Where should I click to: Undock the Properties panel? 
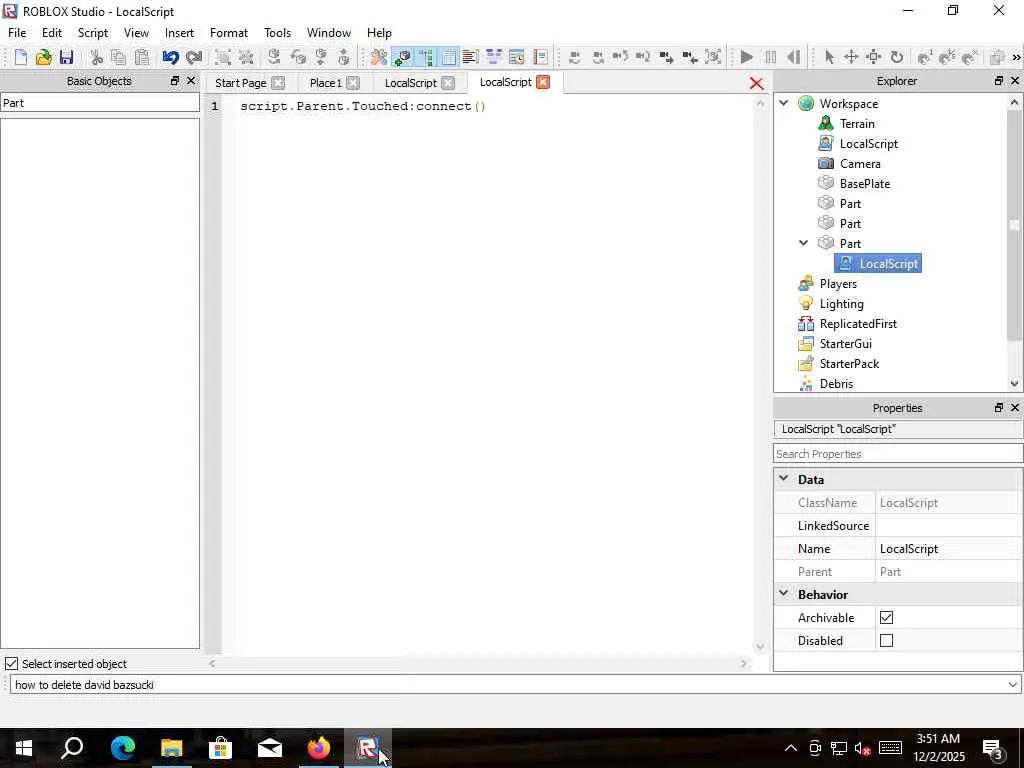[x=998, y=407]
